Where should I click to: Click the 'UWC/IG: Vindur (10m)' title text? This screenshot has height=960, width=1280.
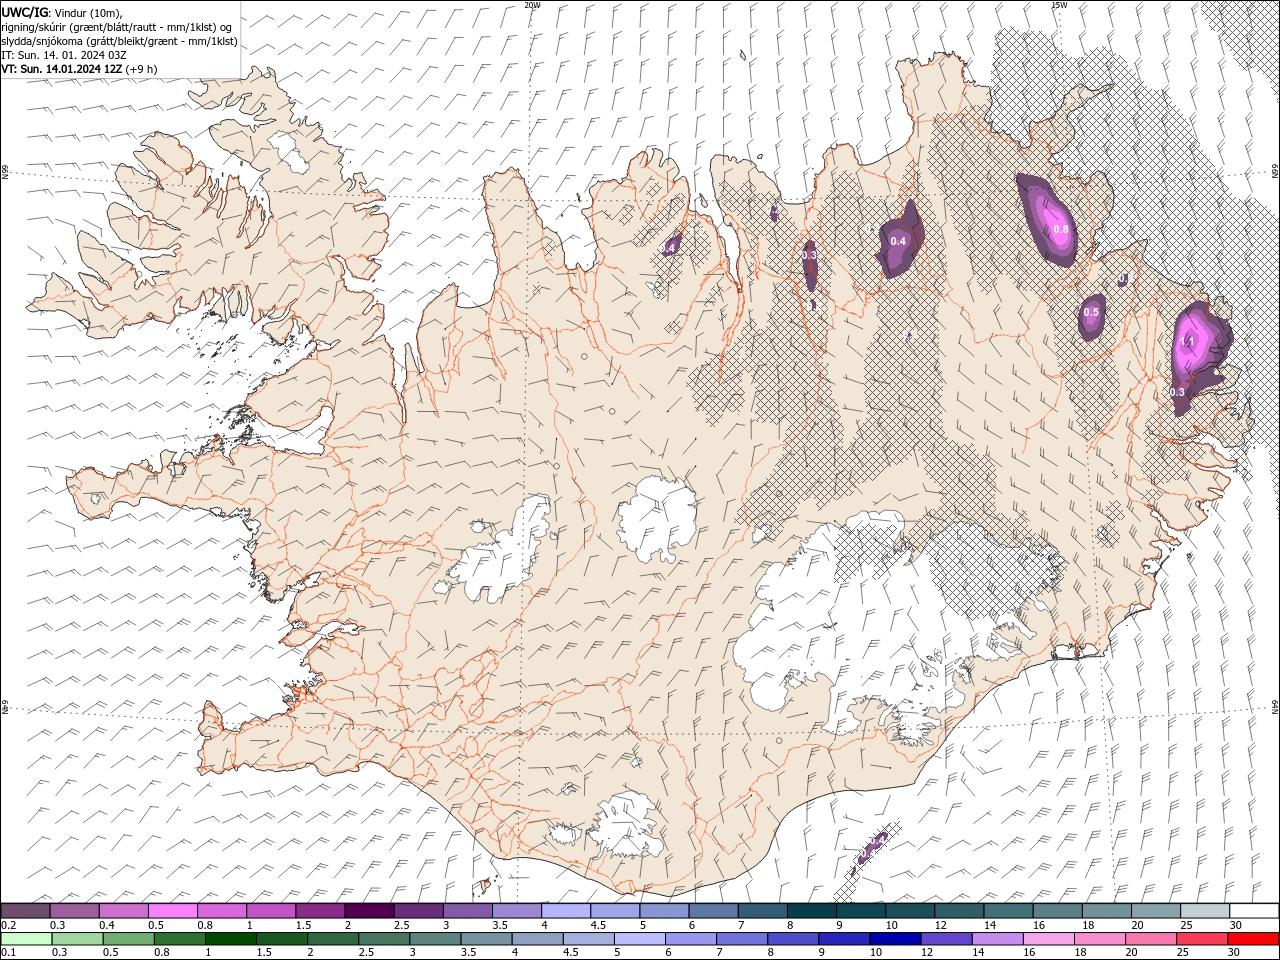pos(62,12)
